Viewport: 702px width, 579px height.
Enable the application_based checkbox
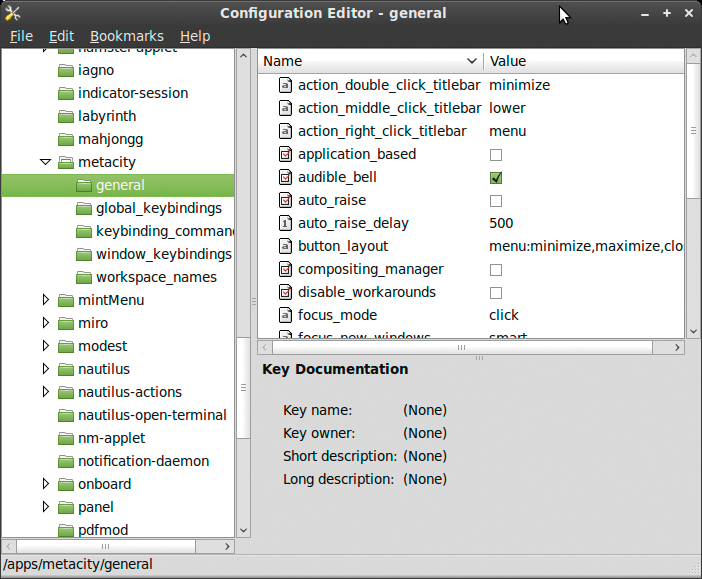coord(496,155)
